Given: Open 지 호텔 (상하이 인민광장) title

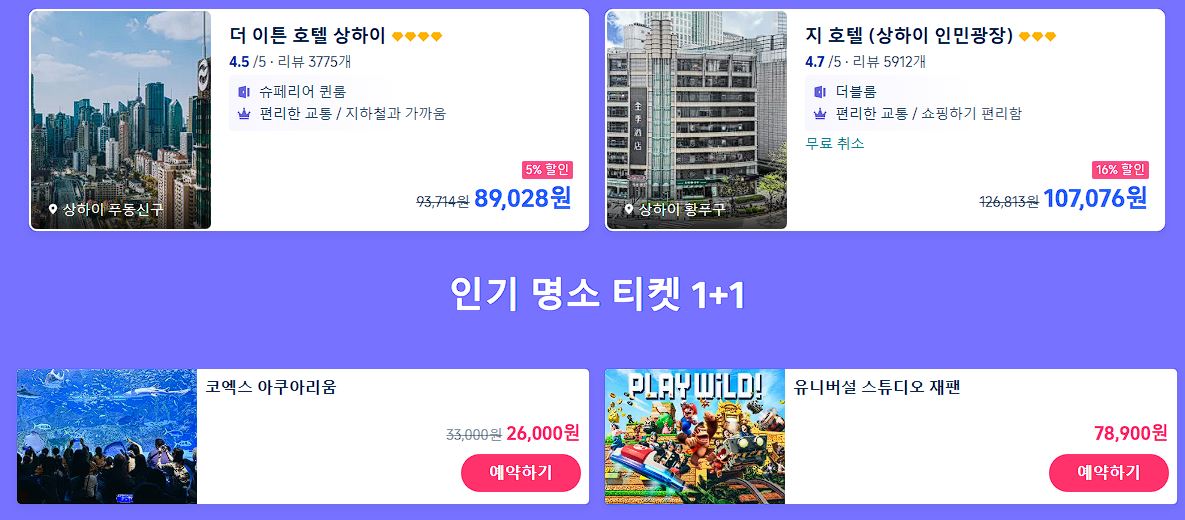Looking at the screenshot, I should coord(909,36).
